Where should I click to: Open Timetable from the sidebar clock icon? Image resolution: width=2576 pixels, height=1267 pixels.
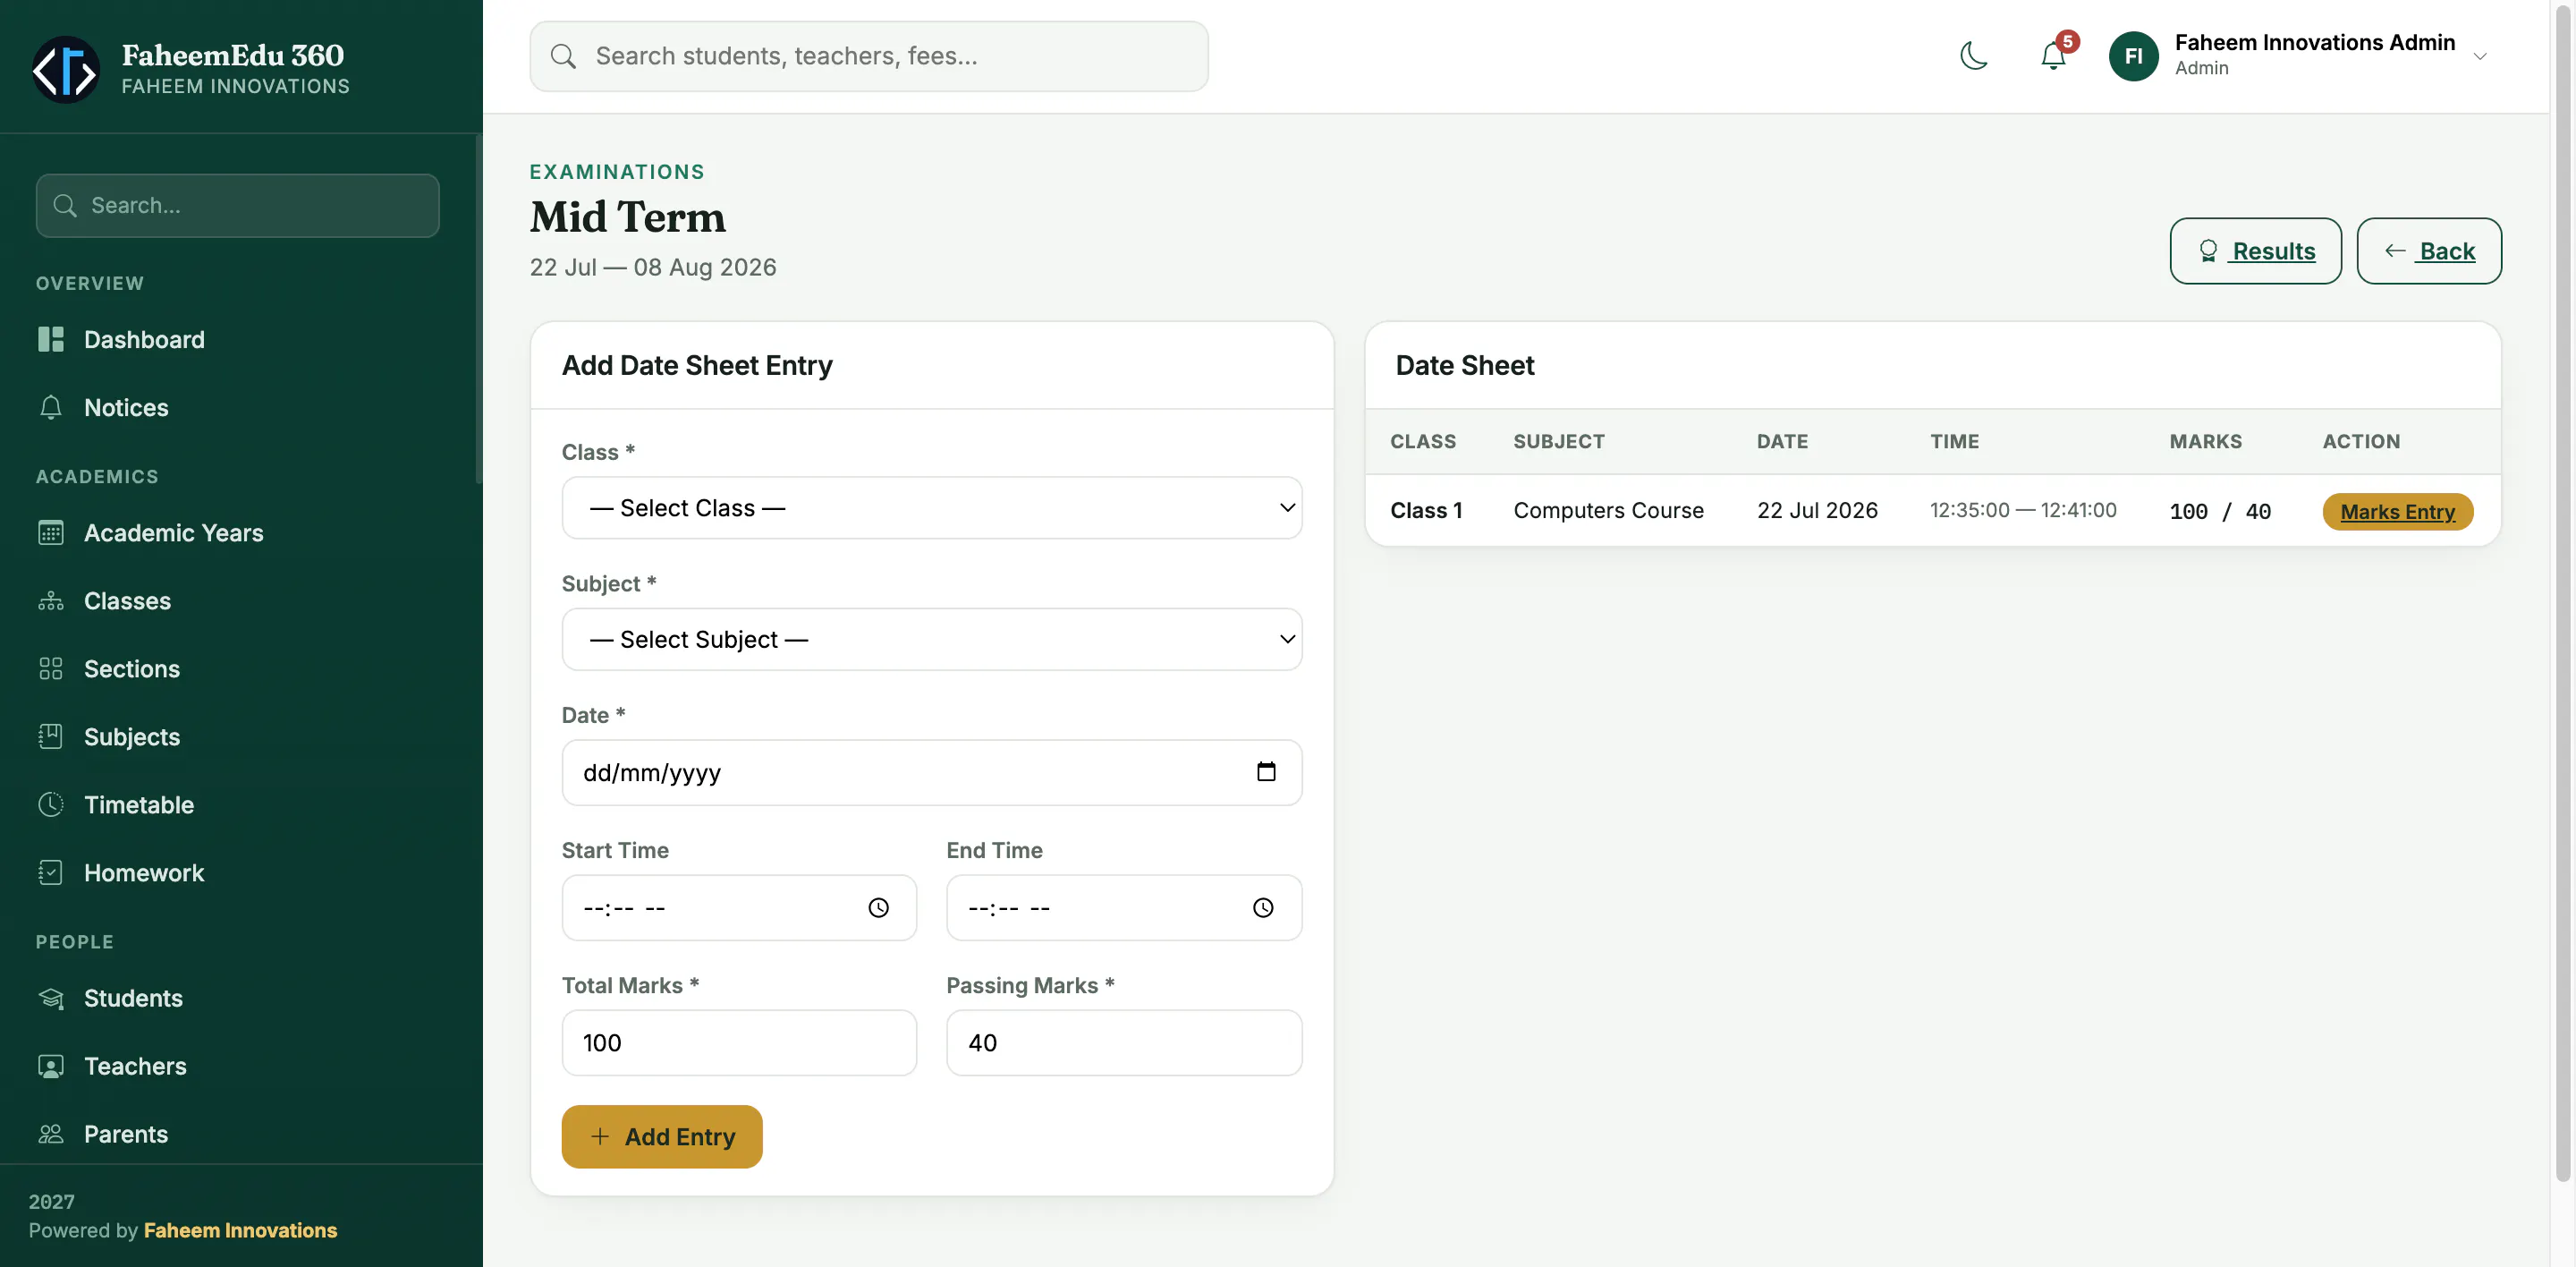coord(50,804)
